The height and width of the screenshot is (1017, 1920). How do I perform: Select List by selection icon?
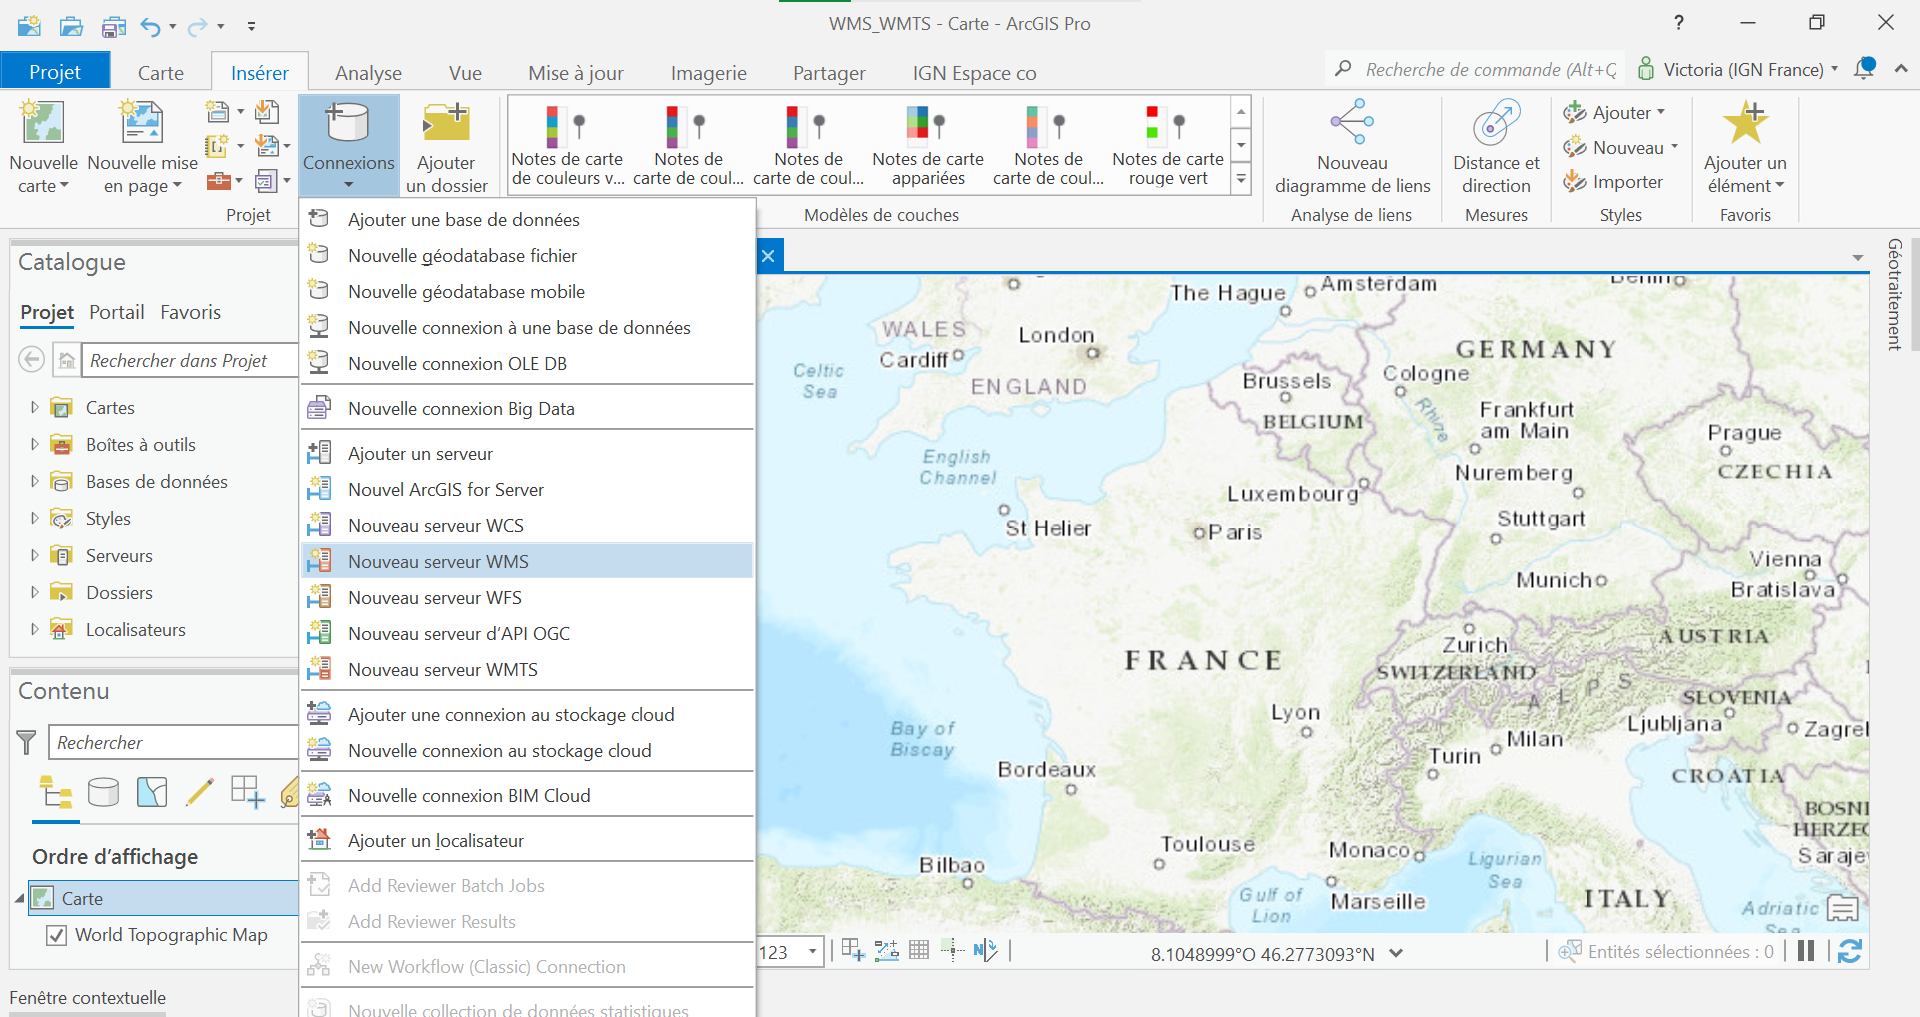[152, 793]
